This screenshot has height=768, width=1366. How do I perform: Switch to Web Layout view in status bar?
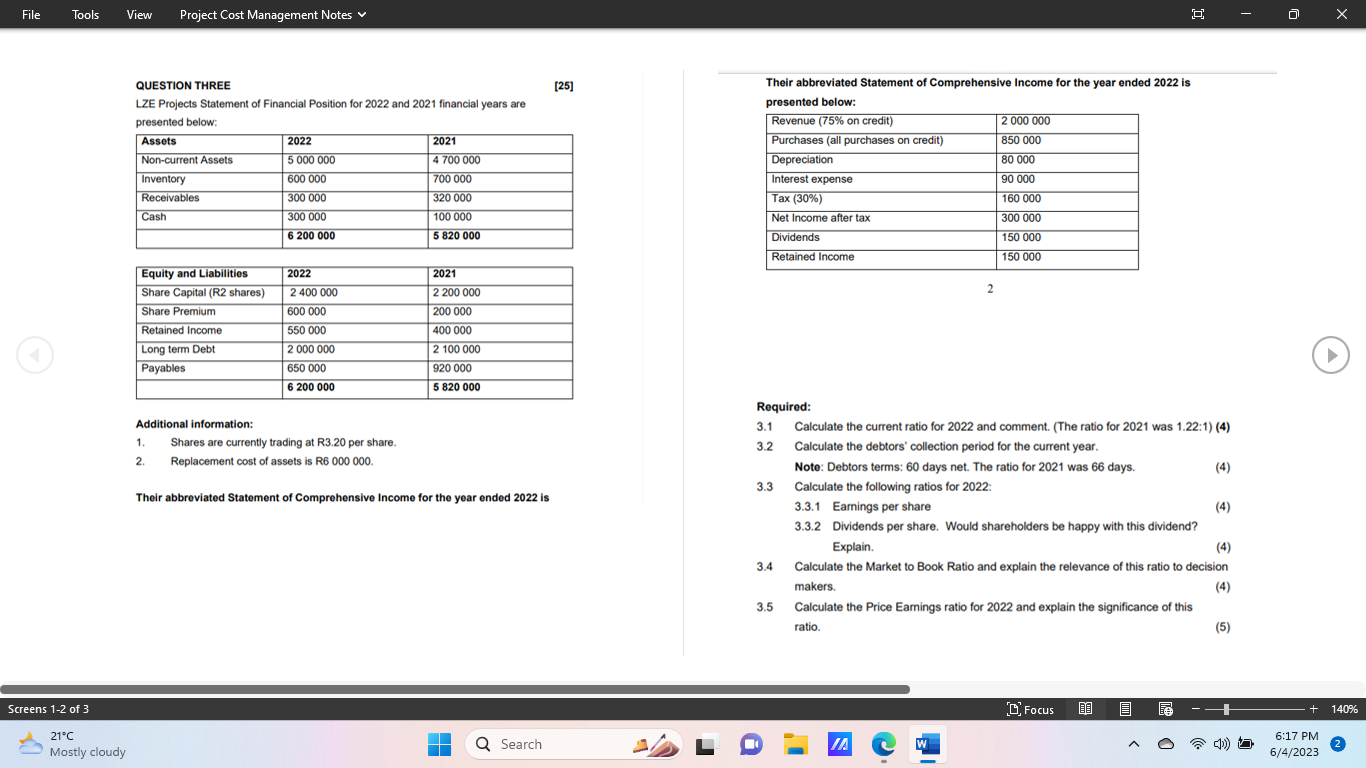(1165, 709)
